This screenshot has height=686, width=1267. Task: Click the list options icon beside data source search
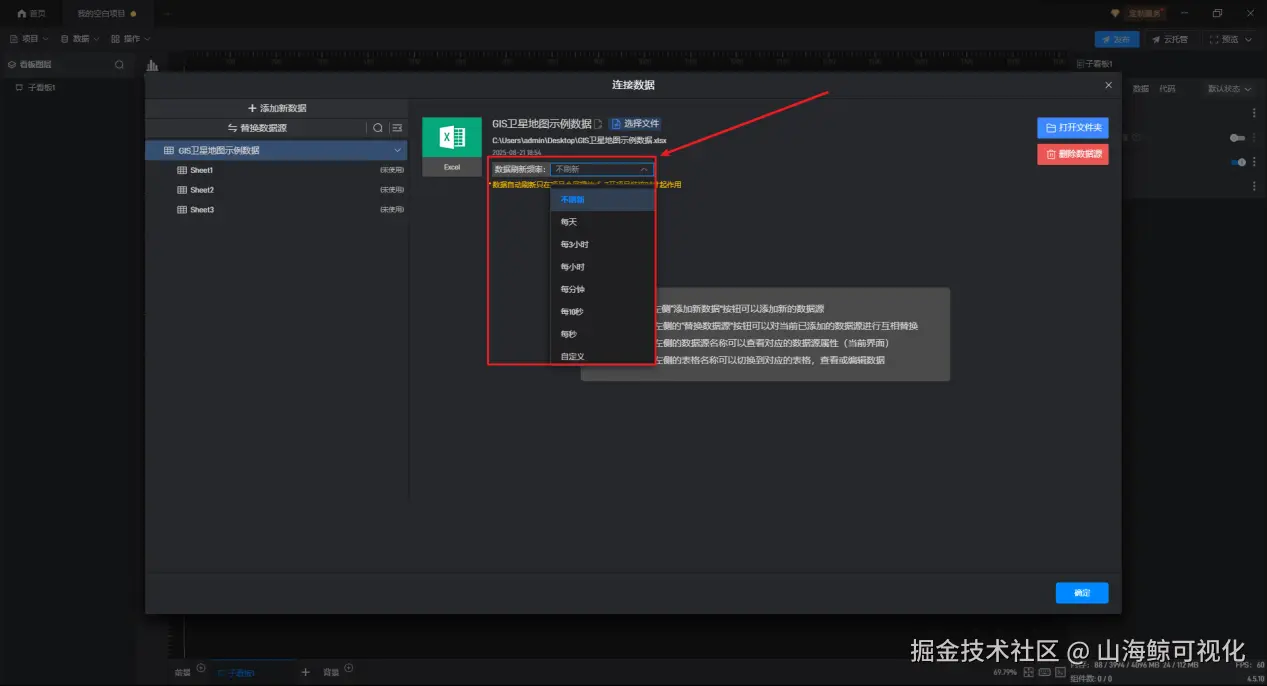point(396,128)
